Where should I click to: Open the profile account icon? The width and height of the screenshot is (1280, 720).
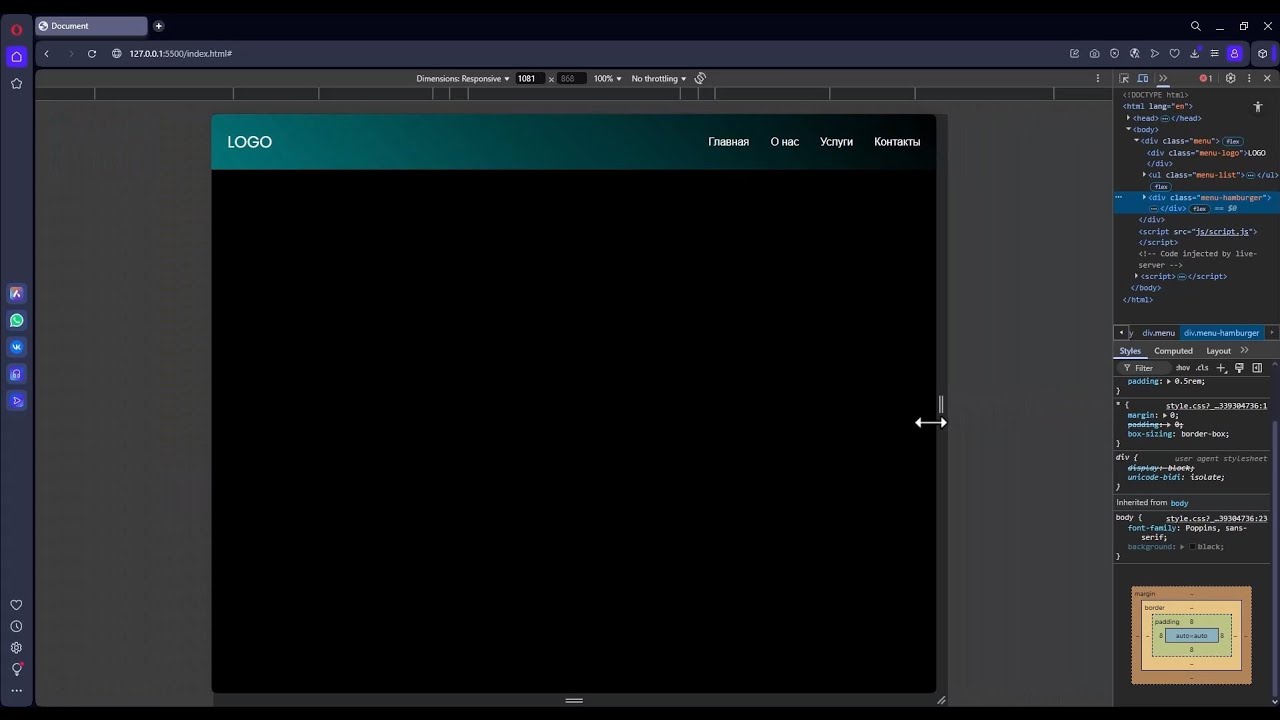coord(1235,54)
